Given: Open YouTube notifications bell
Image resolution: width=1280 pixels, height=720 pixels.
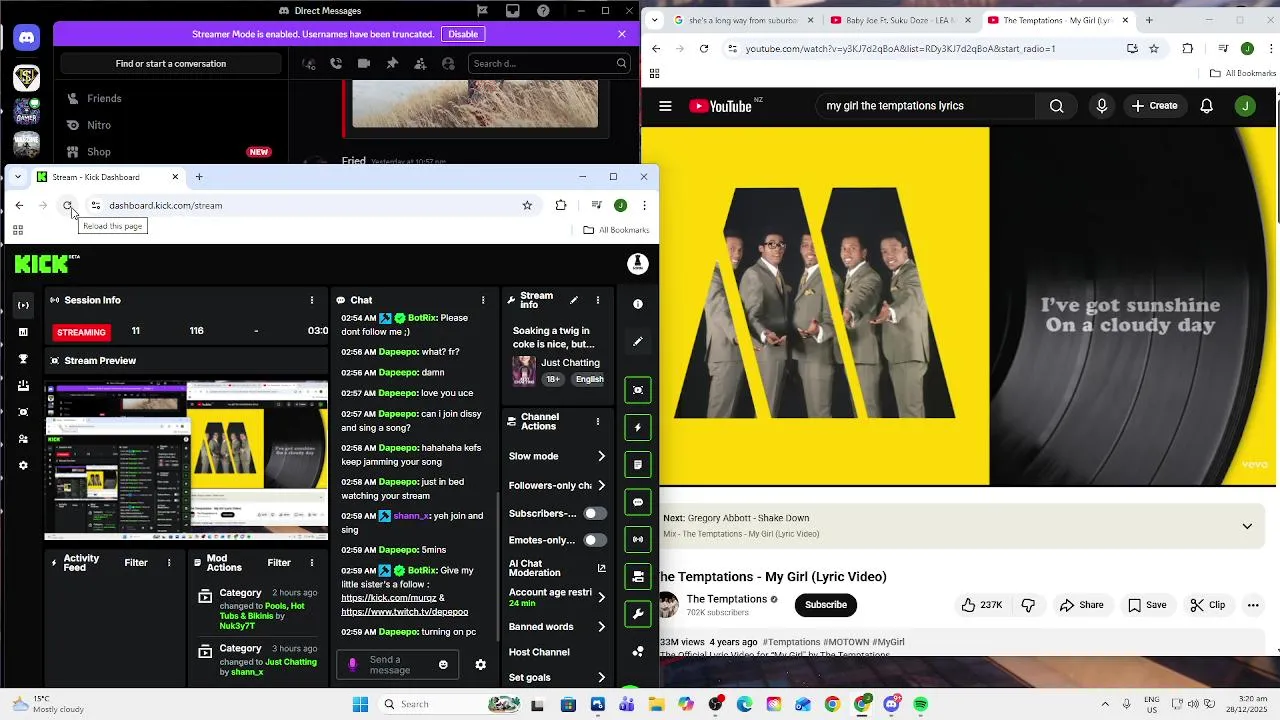Looking at the screenshot, I should click(1207, 106).
